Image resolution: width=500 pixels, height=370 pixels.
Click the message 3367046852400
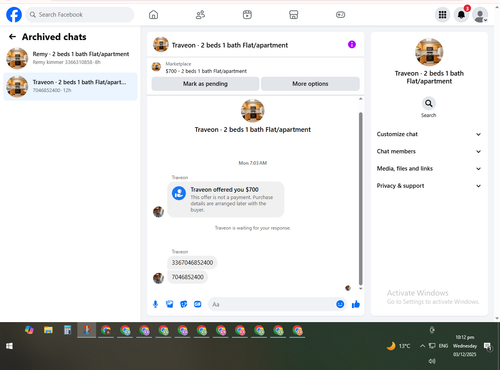192,263
